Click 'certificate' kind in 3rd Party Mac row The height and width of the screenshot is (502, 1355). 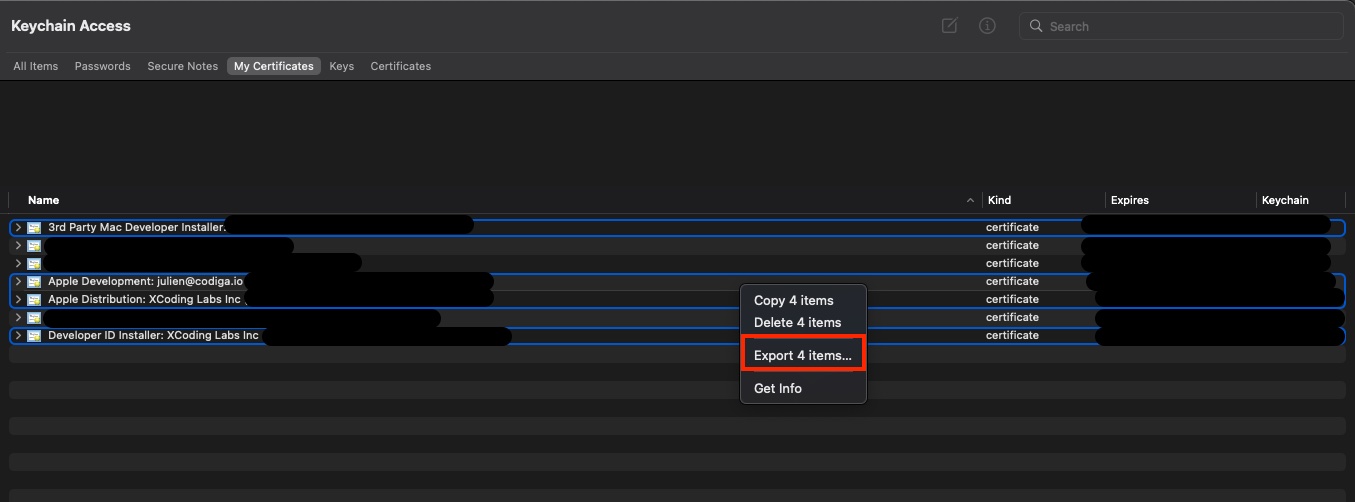click(x=1012, y=227)
